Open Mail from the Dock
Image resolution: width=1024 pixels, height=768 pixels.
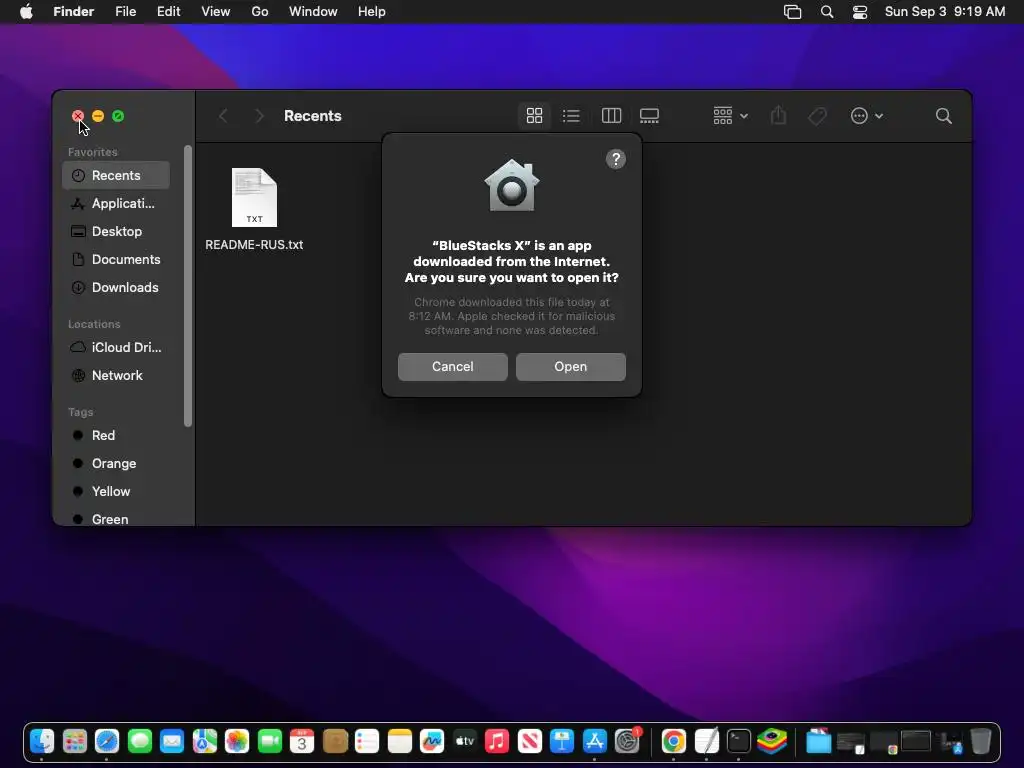click(172, 741)
